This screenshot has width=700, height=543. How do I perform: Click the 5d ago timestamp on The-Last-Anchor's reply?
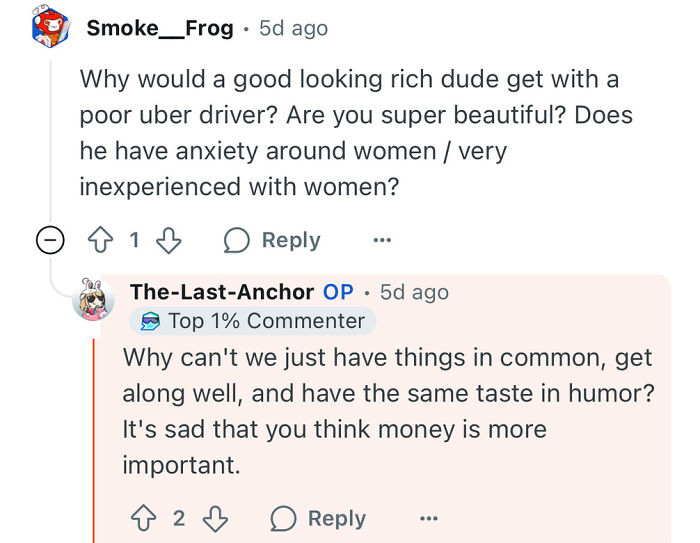point(414,292)
